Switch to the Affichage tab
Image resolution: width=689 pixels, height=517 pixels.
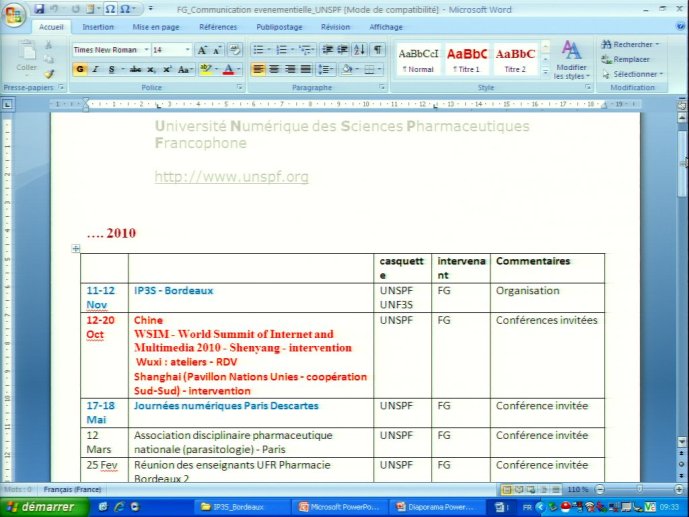[386, 27]
